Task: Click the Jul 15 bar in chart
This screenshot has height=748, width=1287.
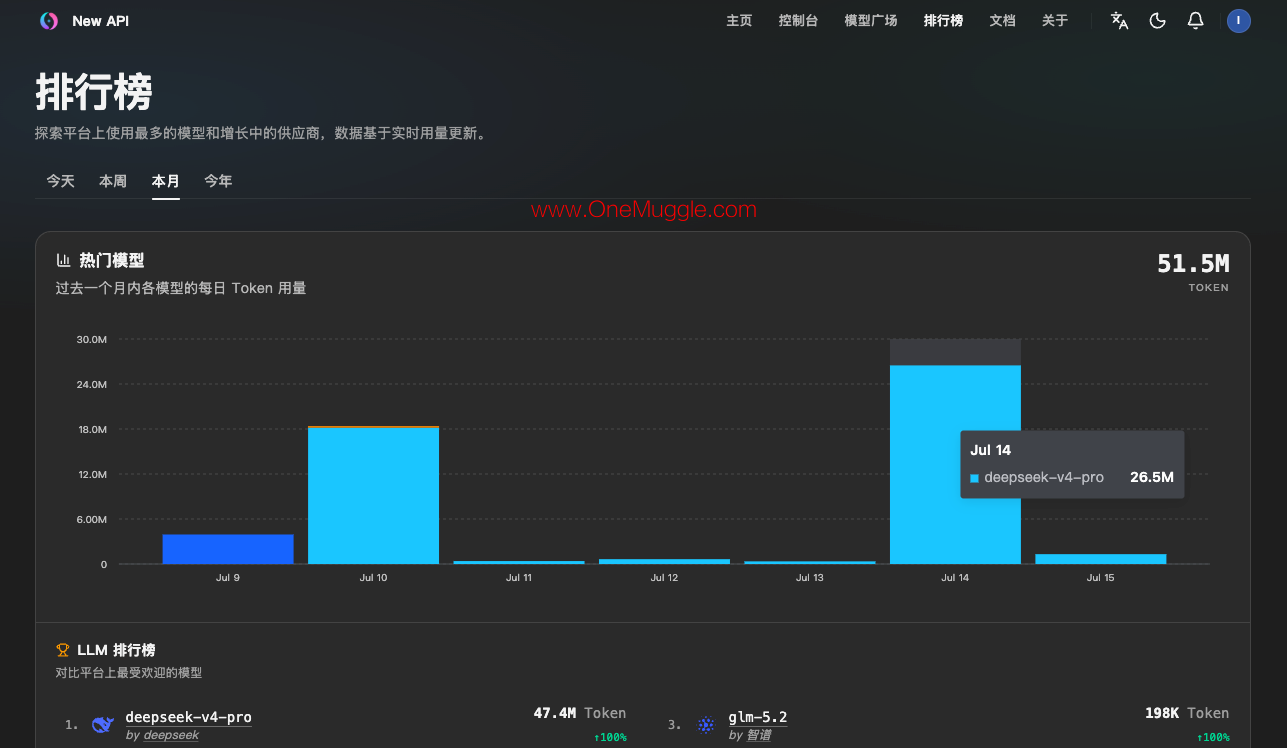Action: (x=1100, y=559)
